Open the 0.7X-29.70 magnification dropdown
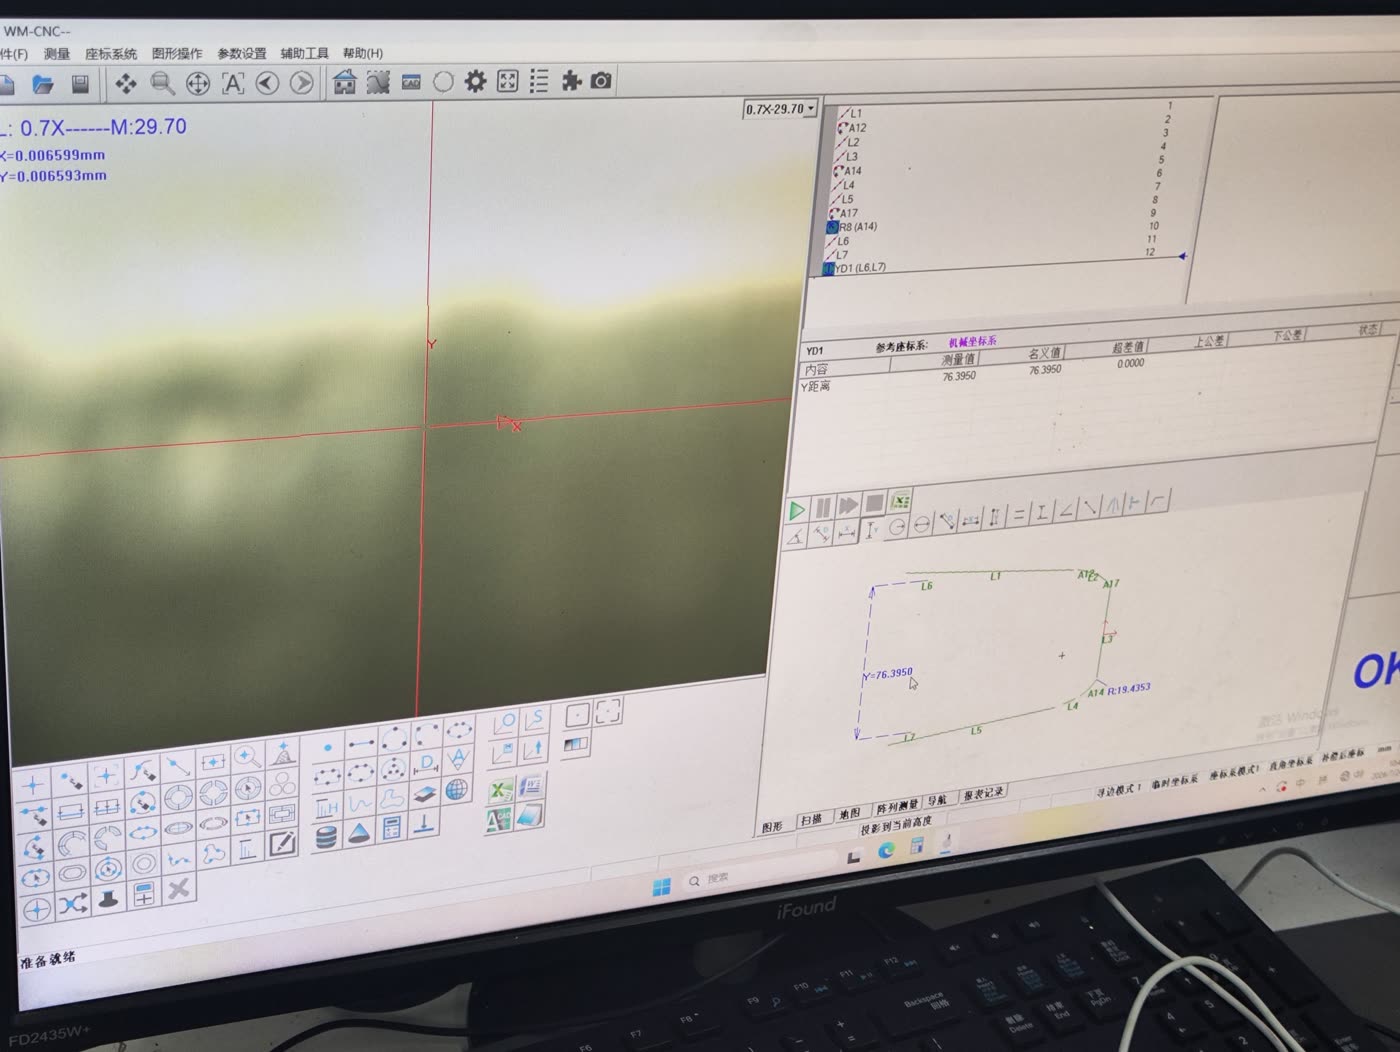 (x=780, y=109)
